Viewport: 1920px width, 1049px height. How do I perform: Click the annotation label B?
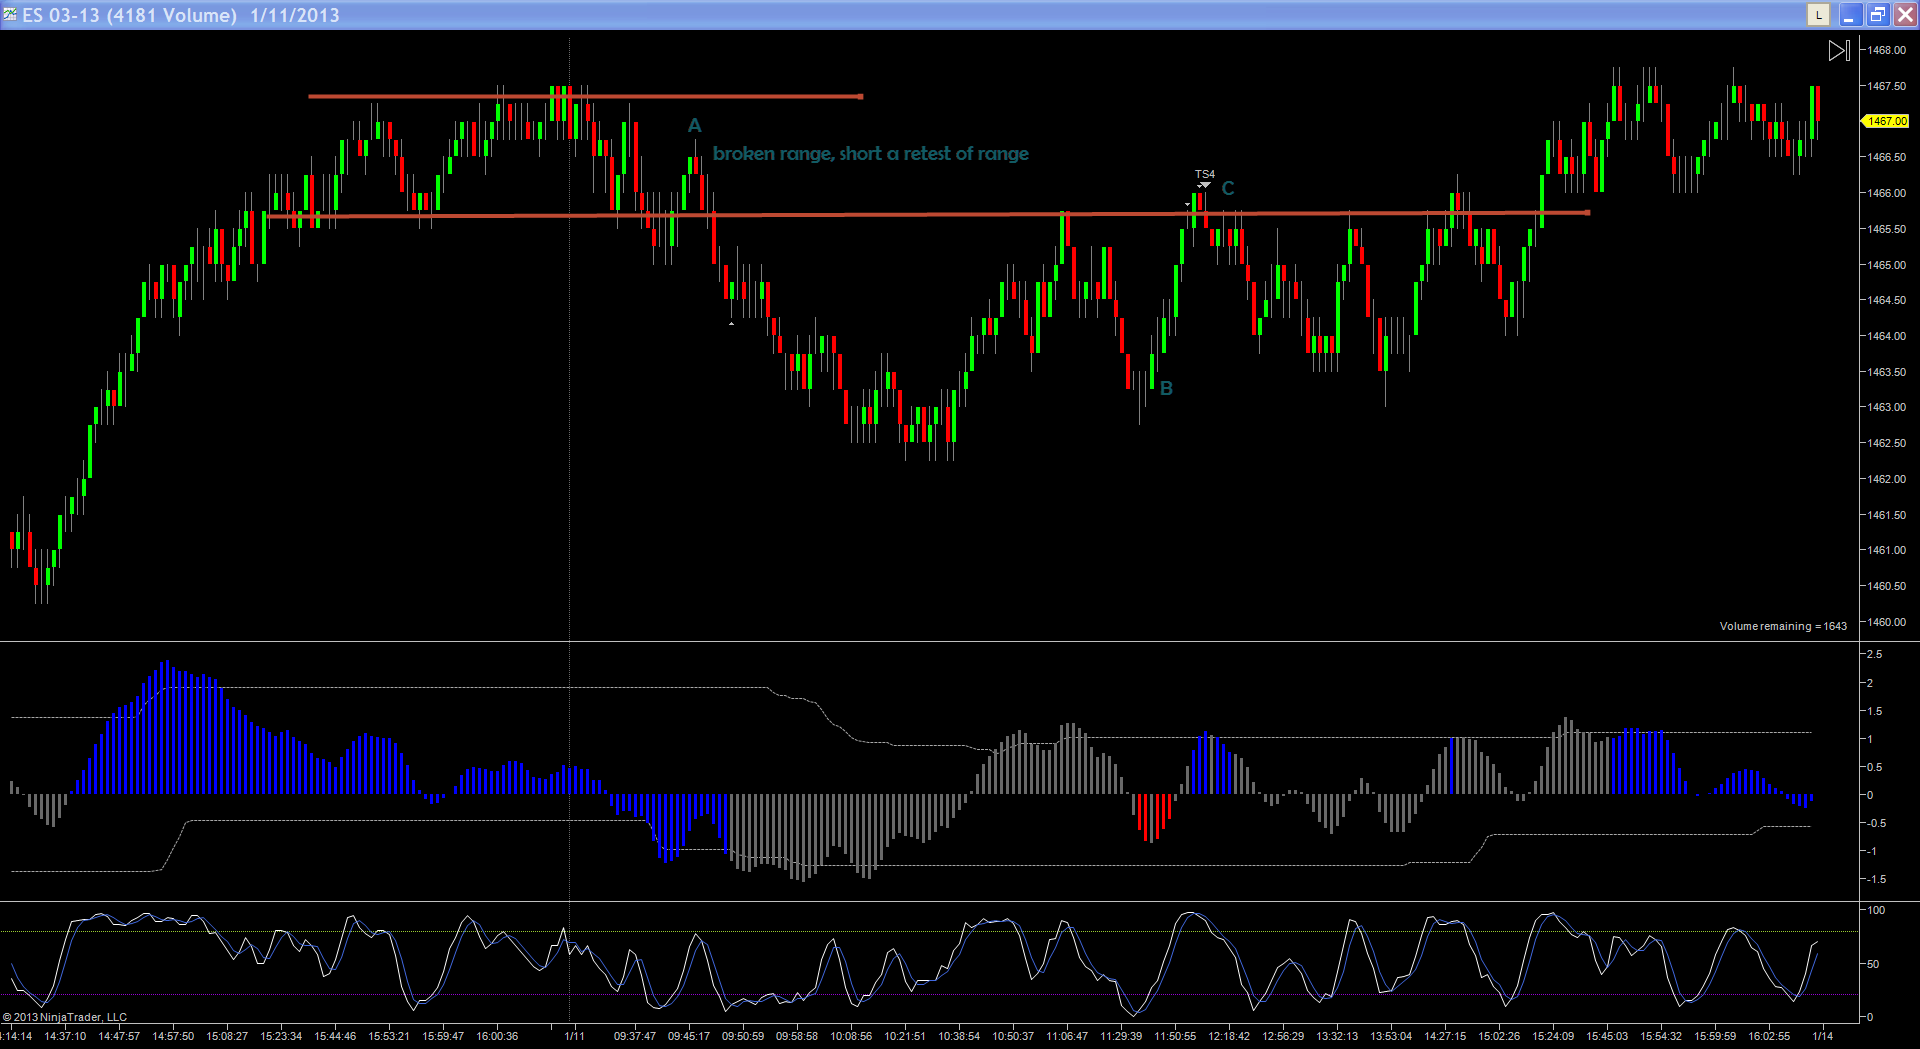(x=1166, y=388)
